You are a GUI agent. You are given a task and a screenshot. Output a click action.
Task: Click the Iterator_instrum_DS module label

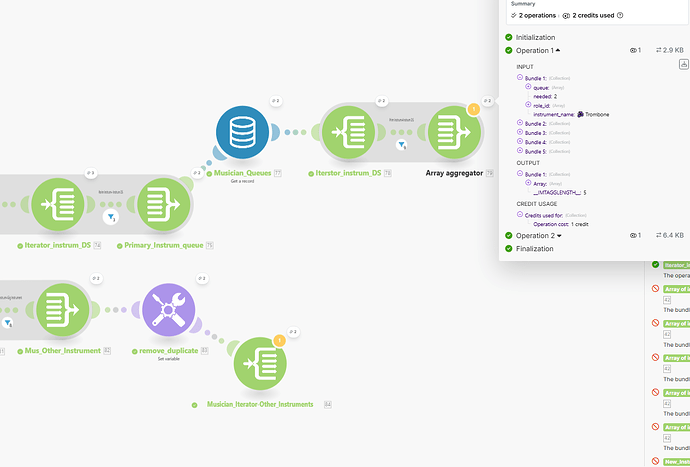pos(58,245)
